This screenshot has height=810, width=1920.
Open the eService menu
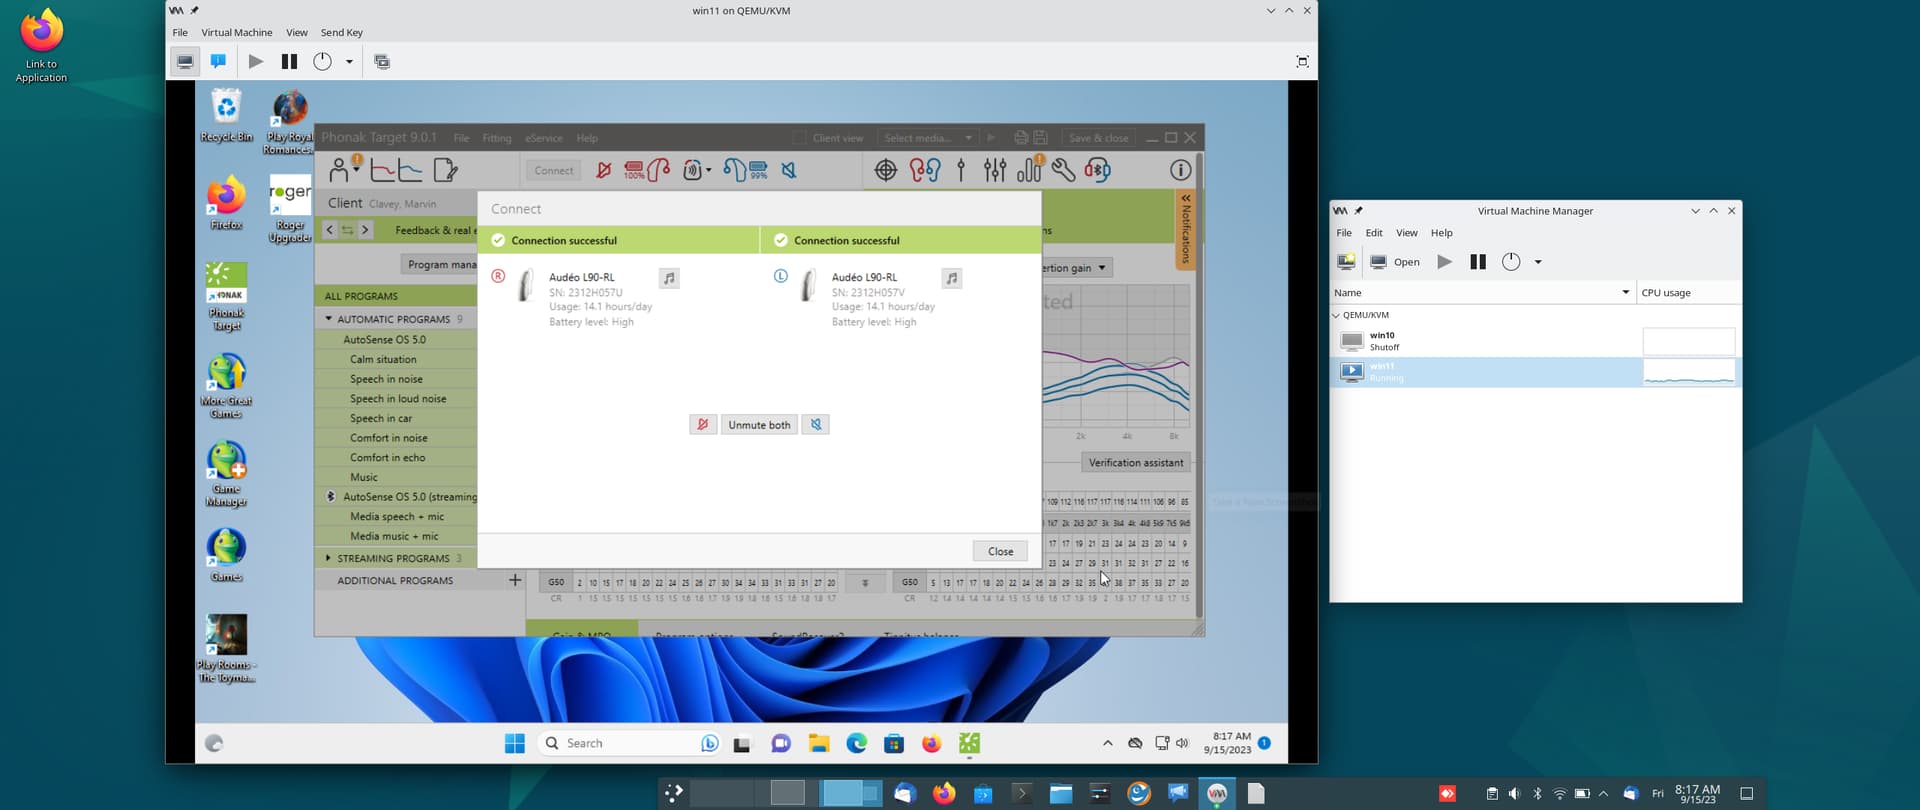544,138
